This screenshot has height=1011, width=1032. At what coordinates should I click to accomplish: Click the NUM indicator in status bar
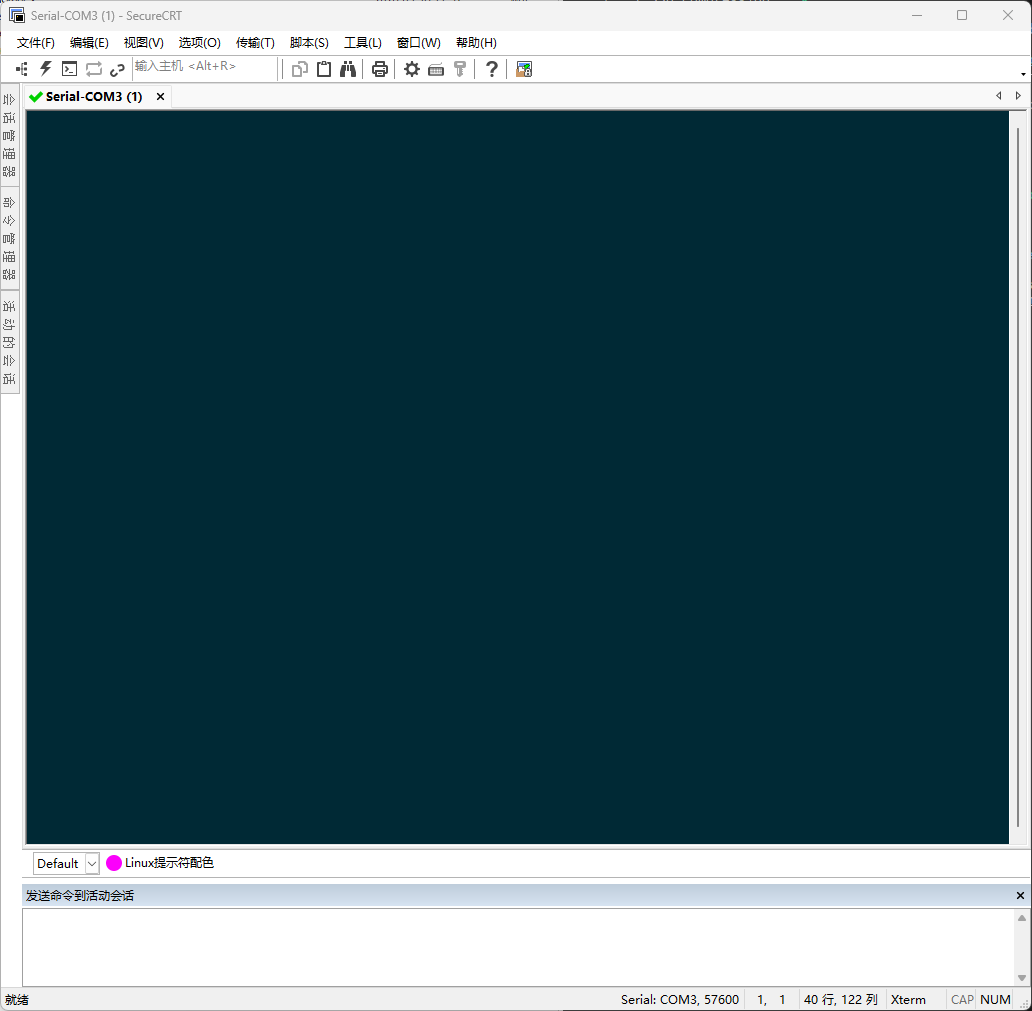[995, 1000]
